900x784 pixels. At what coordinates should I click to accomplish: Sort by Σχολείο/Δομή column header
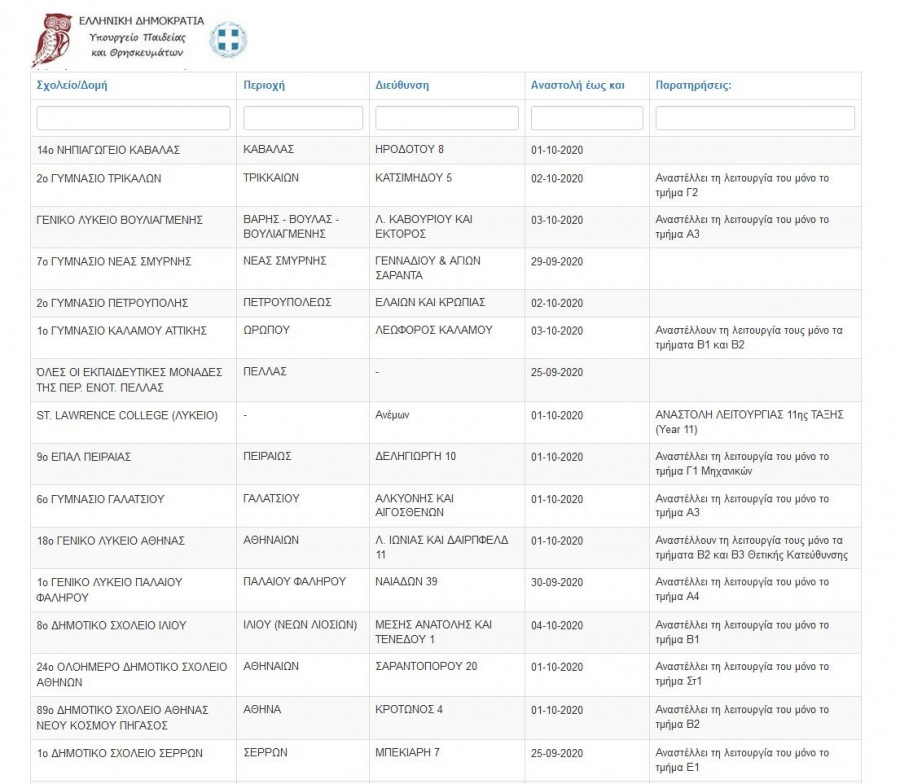pyautogui.click(x=72, y=85)
